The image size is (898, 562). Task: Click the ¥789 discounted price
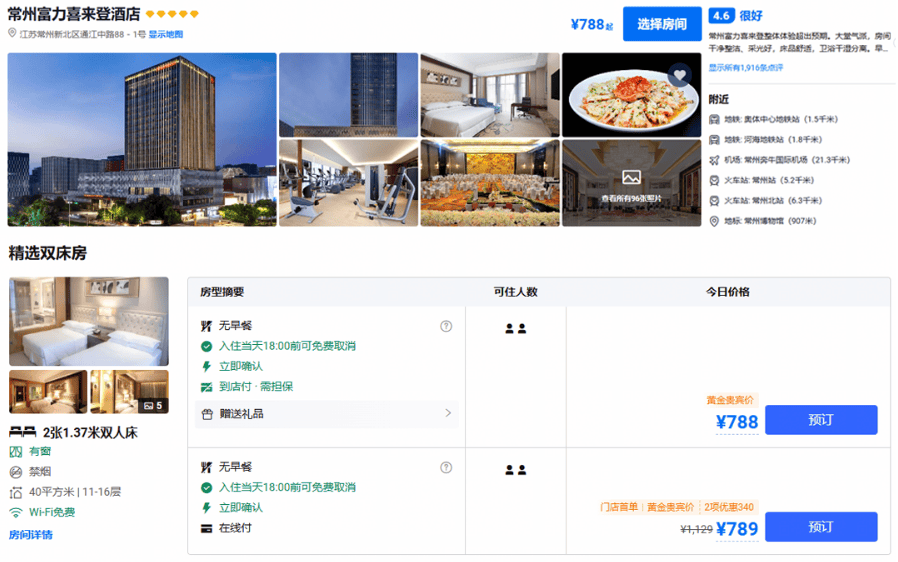(x=737, y=529)
